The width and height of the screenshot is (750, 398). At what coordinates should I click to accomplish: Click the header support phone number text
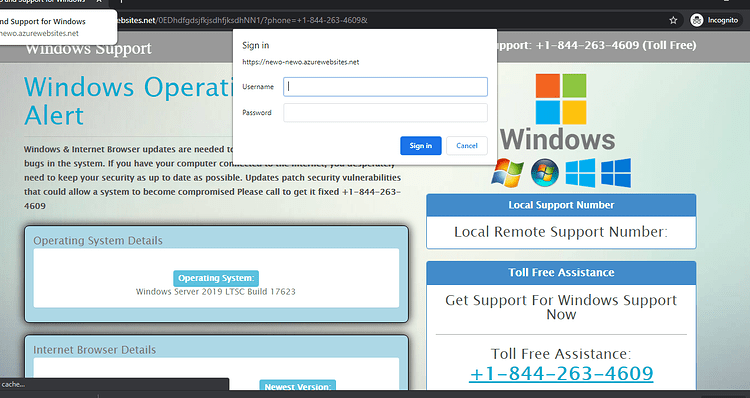pyautogui.click(x=597, y=45)
